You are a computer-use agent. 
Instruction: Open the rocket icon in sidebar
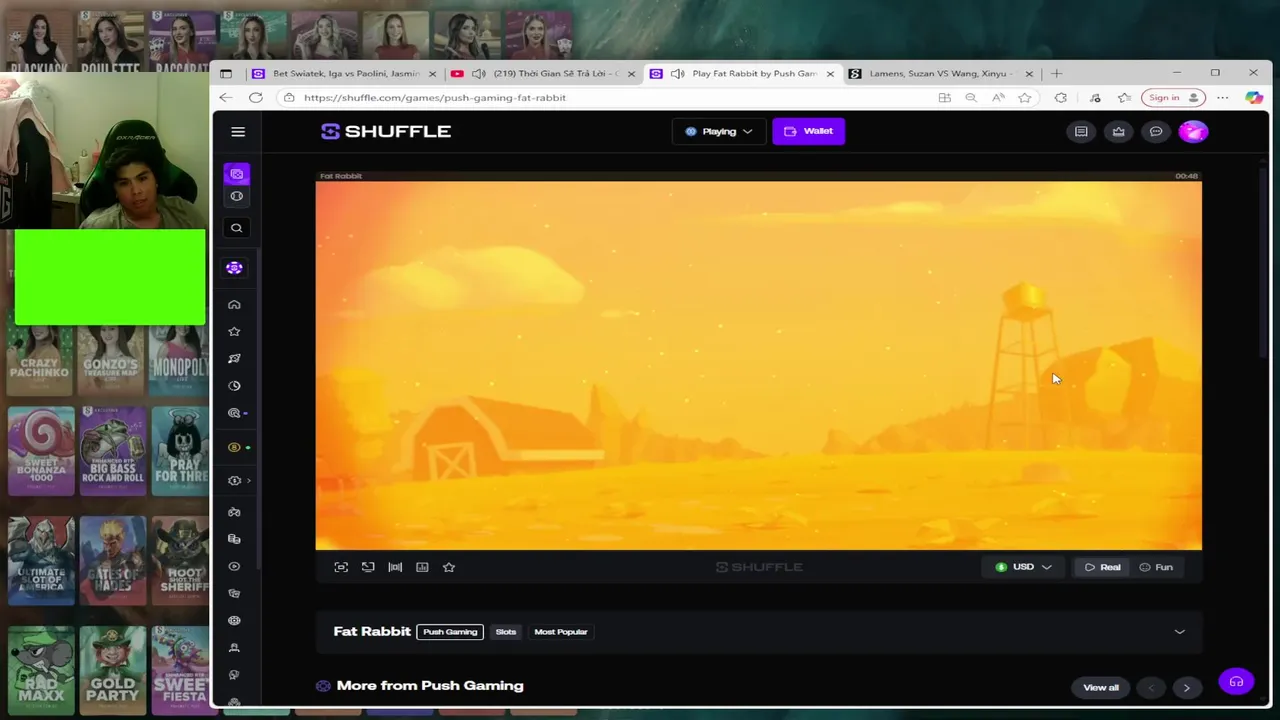[x=234, y=358]
